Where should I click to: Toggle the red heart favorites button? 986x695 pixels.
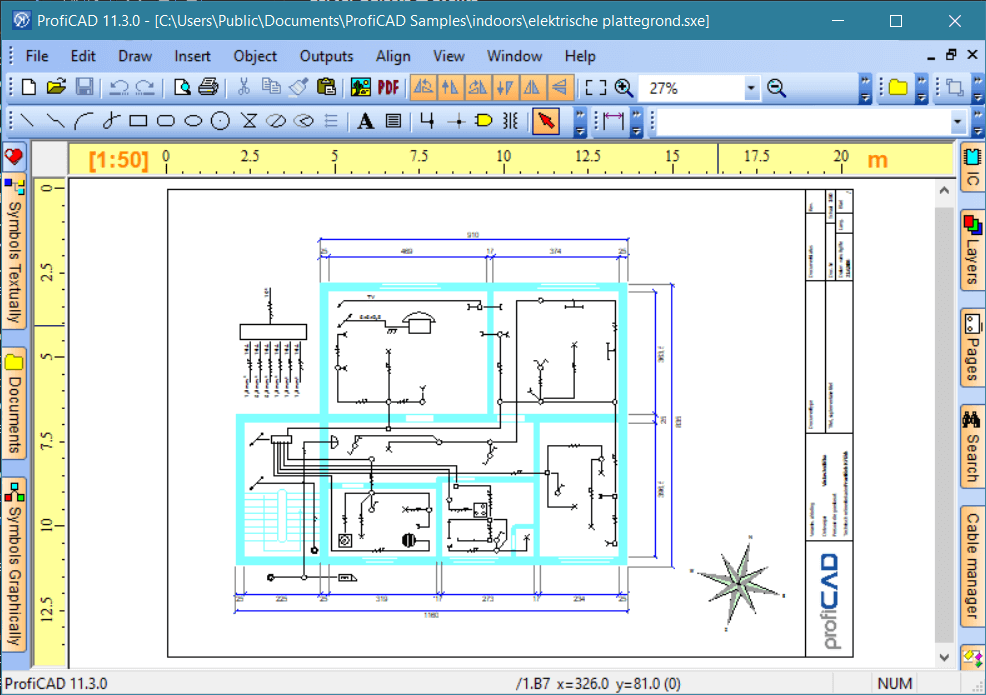[x=14, y=156]
